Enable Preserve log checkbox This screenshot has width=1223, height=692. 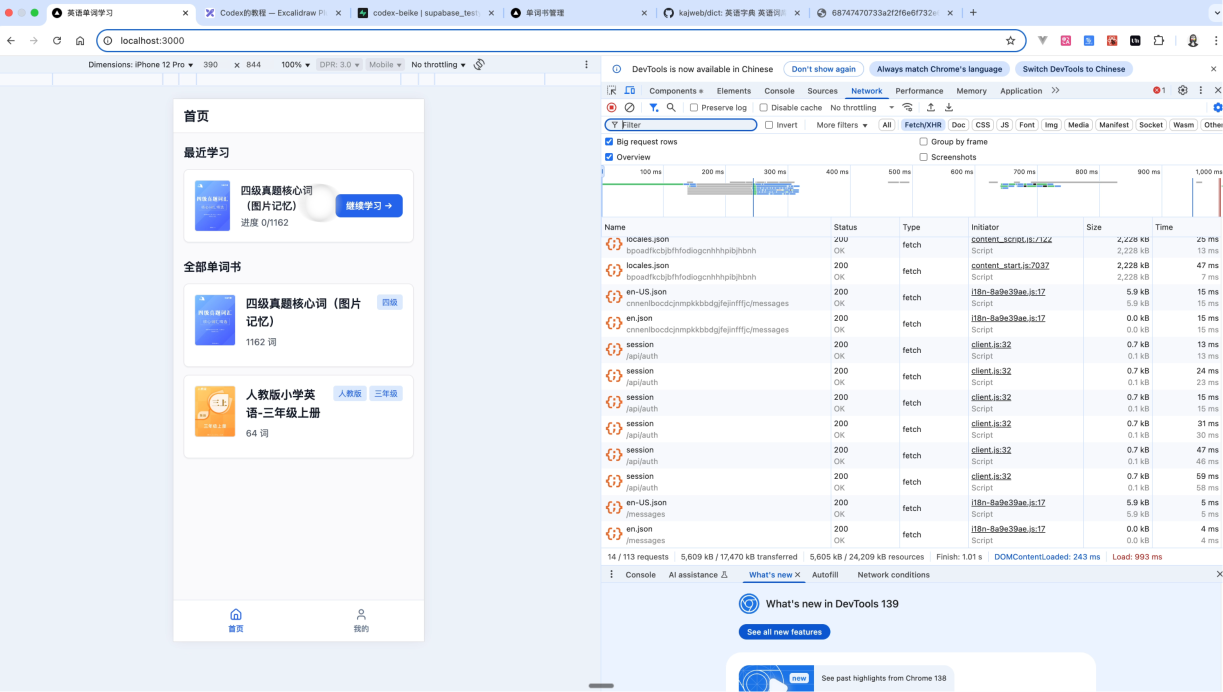coord(694,108)
